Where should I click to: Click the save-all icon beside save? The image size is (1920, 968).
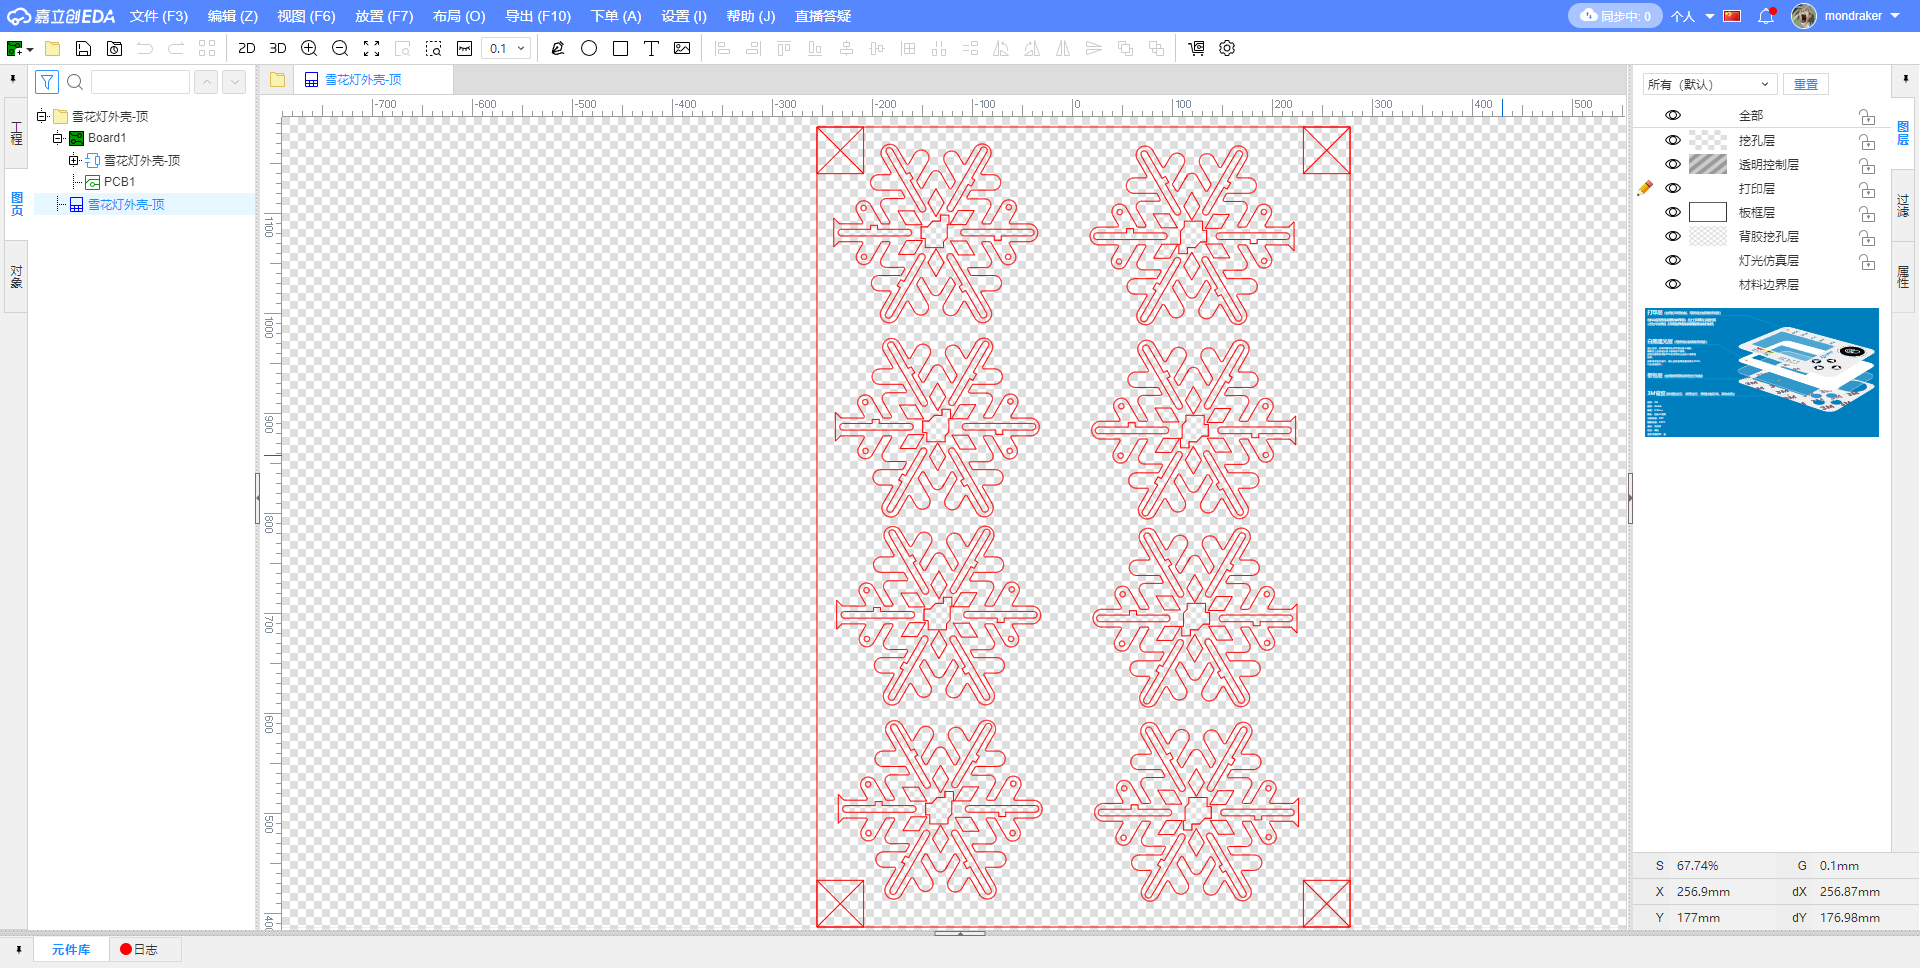tap(115, 48)
